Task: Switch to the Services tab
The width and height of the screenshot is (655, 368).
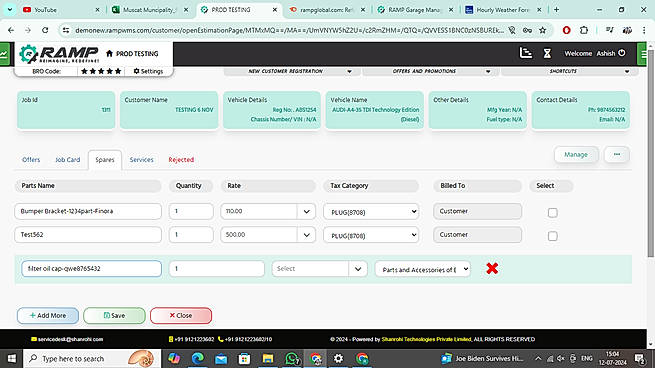Action: pyautogui.click(x=141, y=160)
